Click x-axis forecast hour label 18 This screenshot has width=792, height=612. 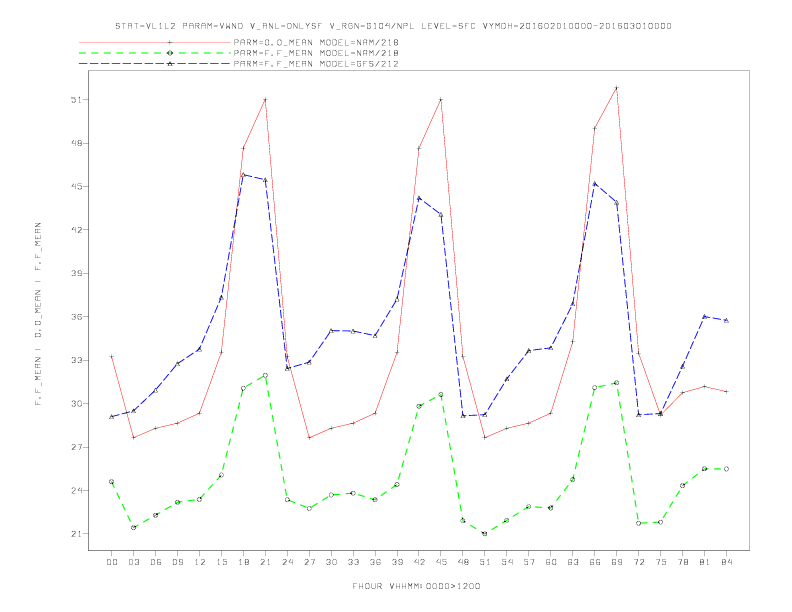click(x=243, y=562)
